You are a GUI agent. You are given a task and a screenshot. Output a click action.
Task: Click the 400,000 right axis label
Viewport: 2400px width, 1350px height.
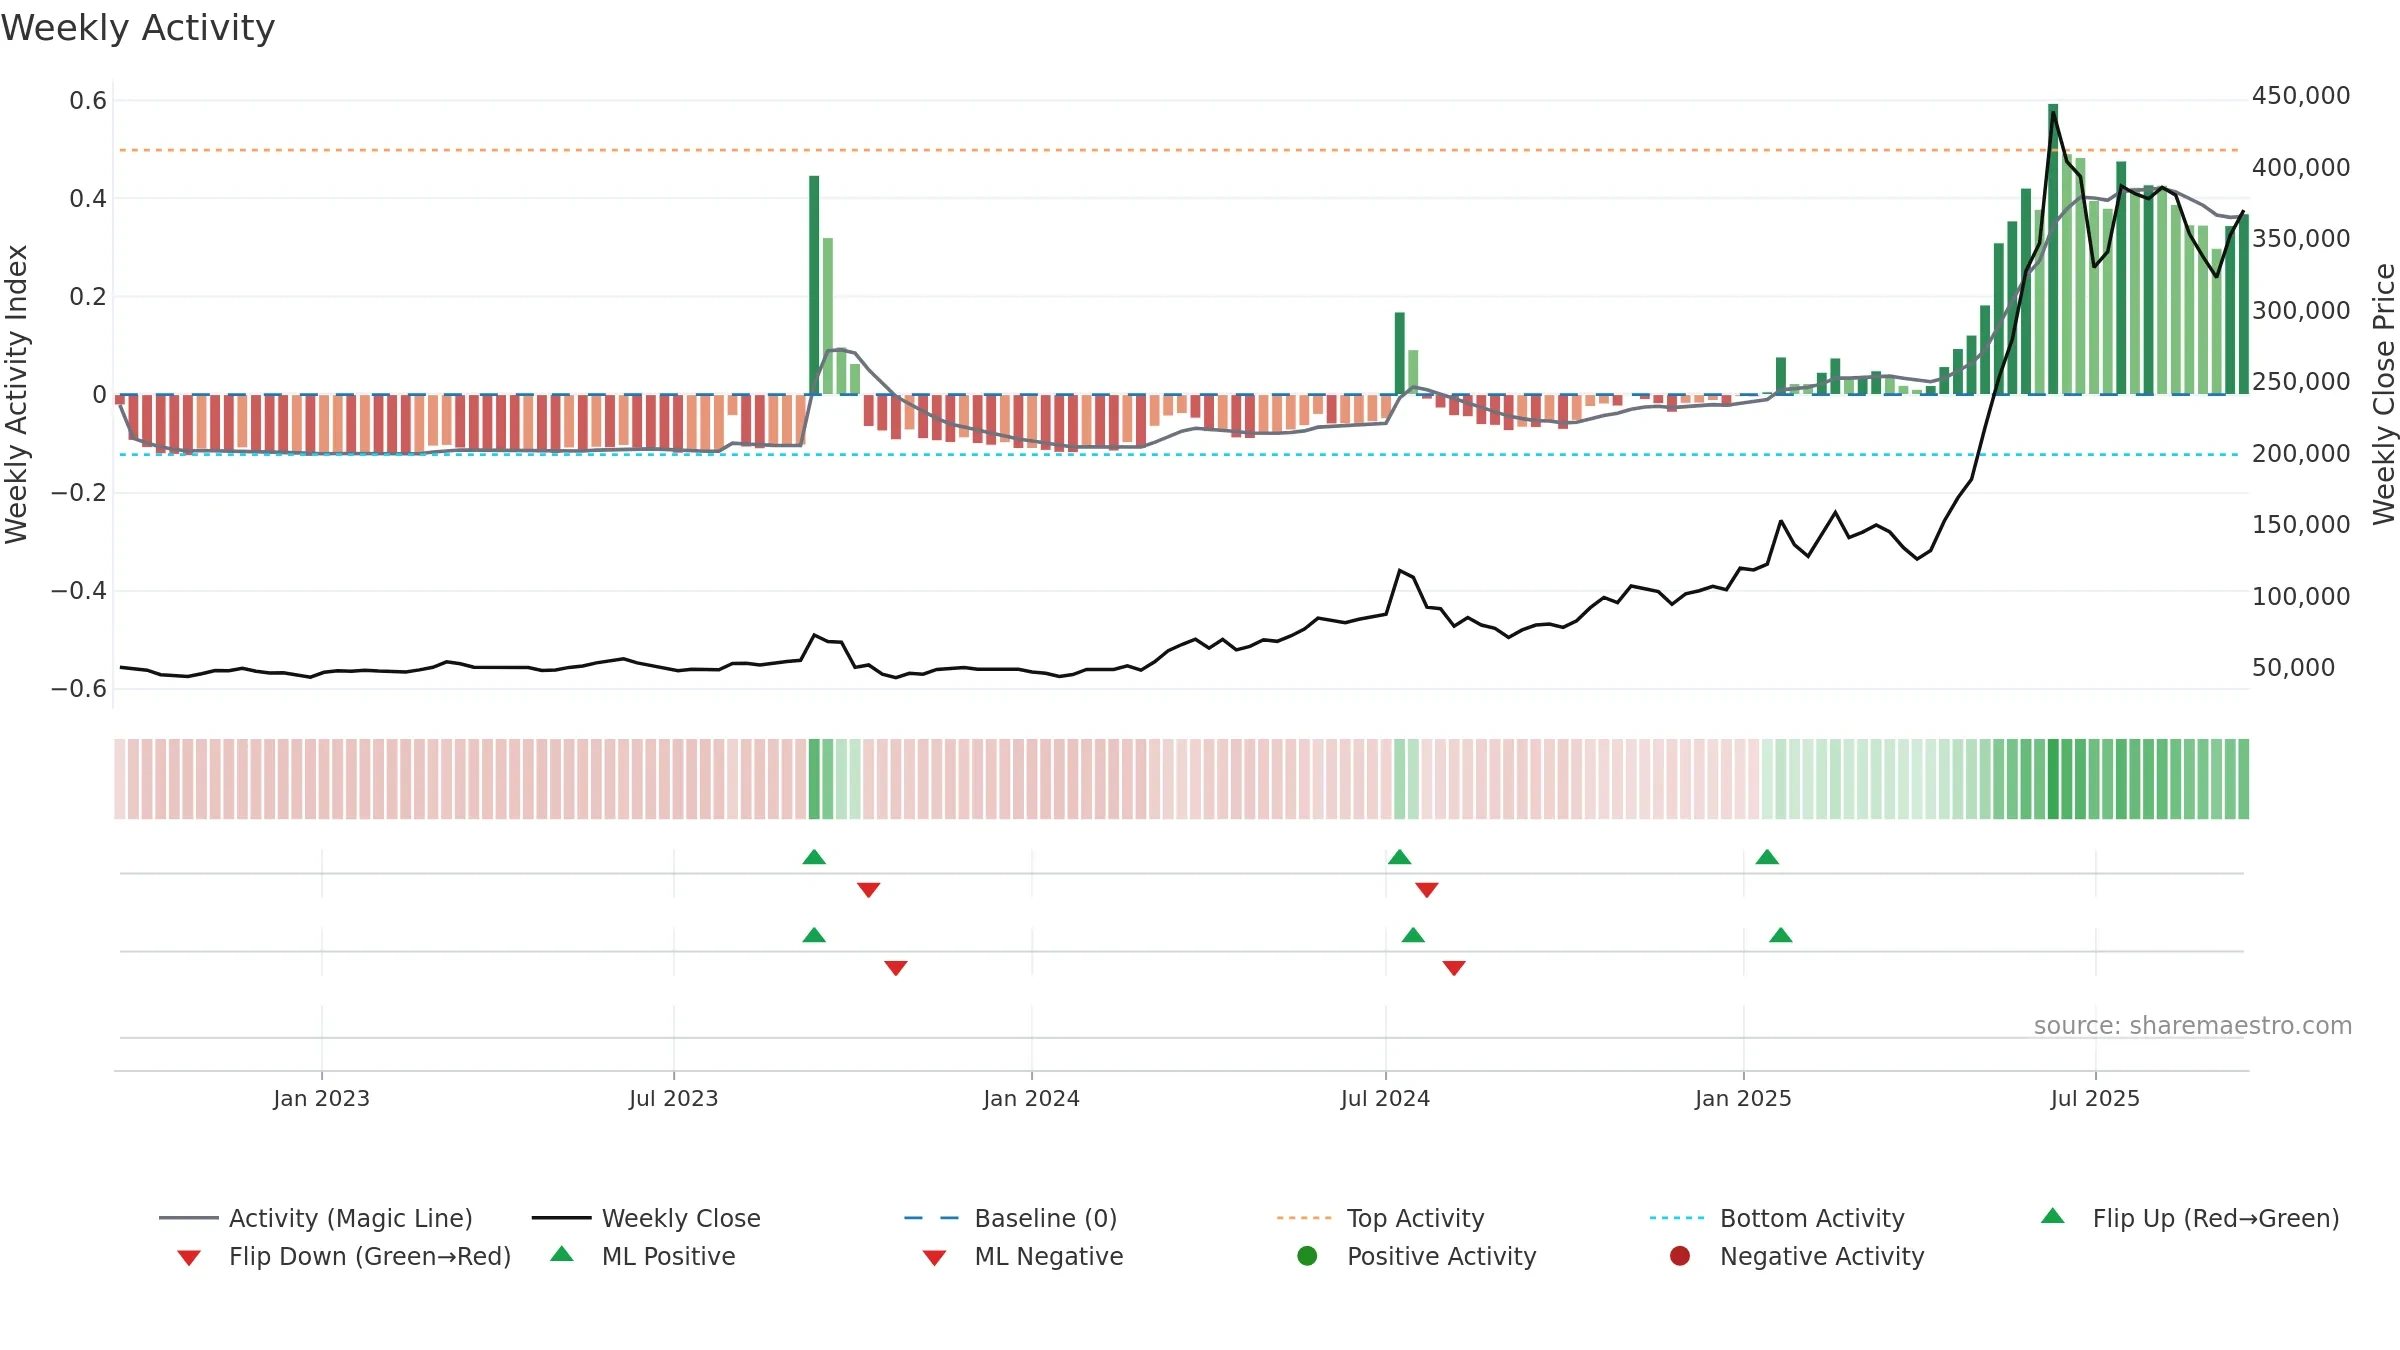coord(2301,167)
